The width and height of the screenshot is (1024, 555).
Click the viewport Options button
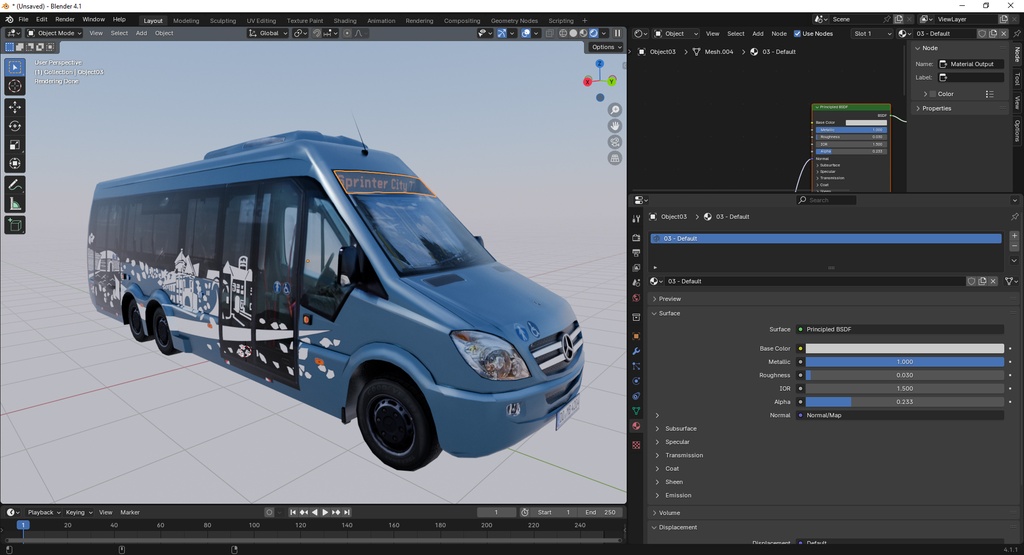(x=604, y=47)
